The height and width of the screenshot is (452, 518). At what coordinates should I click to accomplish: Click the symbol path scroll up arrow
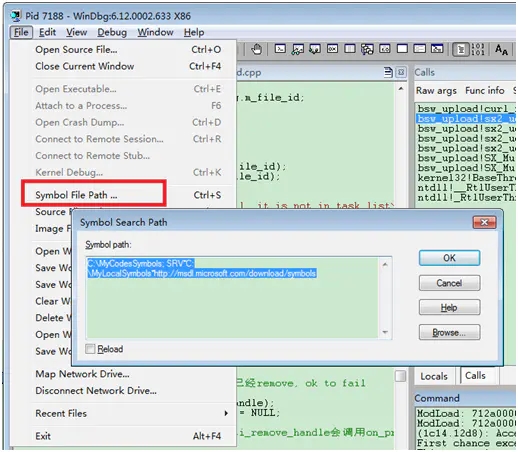point(385,265)
